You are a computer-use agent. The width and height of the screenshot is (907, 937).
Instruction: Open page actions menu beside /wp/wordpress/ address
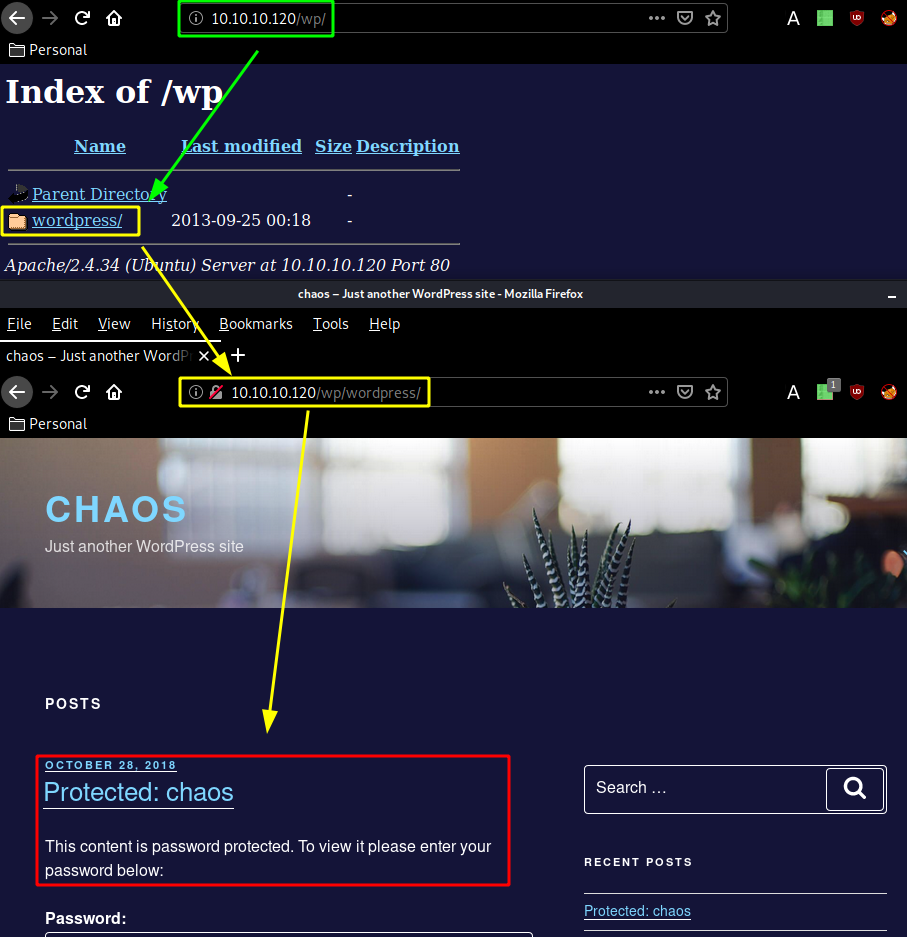657,393
